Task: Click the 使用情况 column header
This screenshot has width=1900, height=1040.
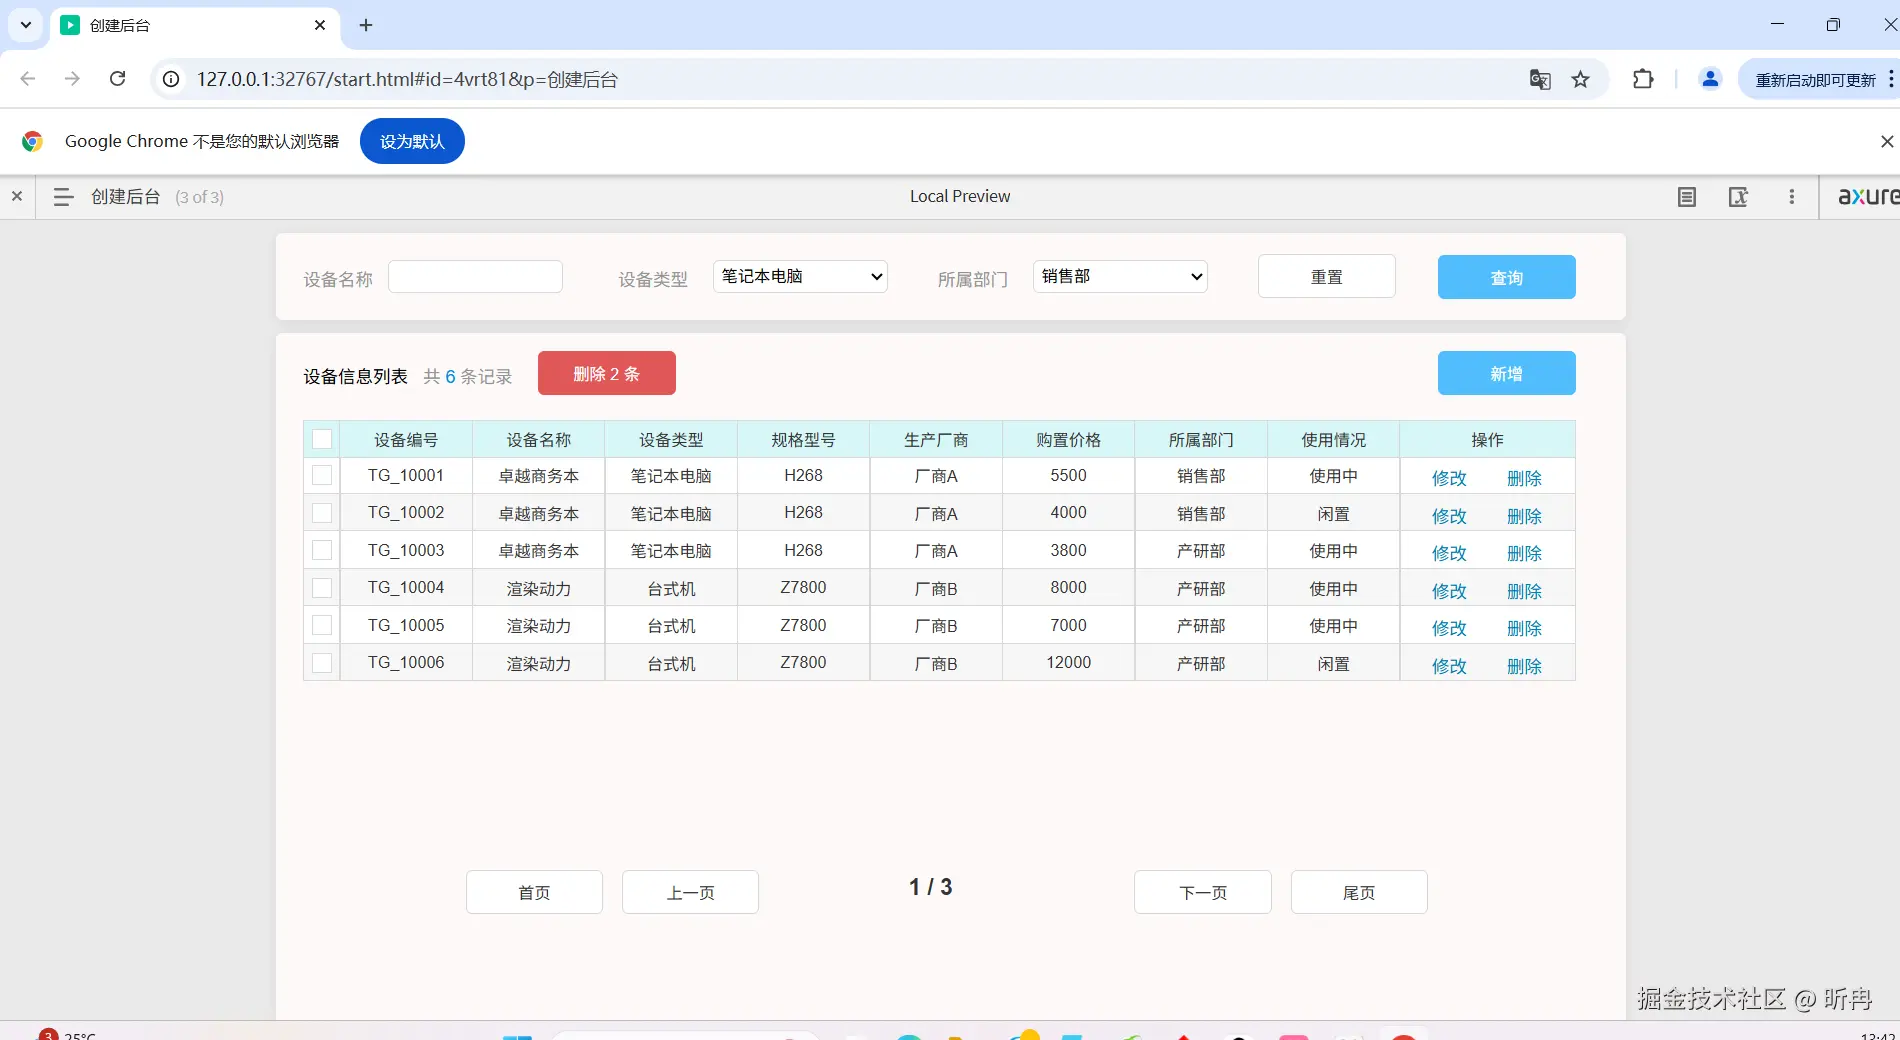Action: click(x=1333, y=439)
